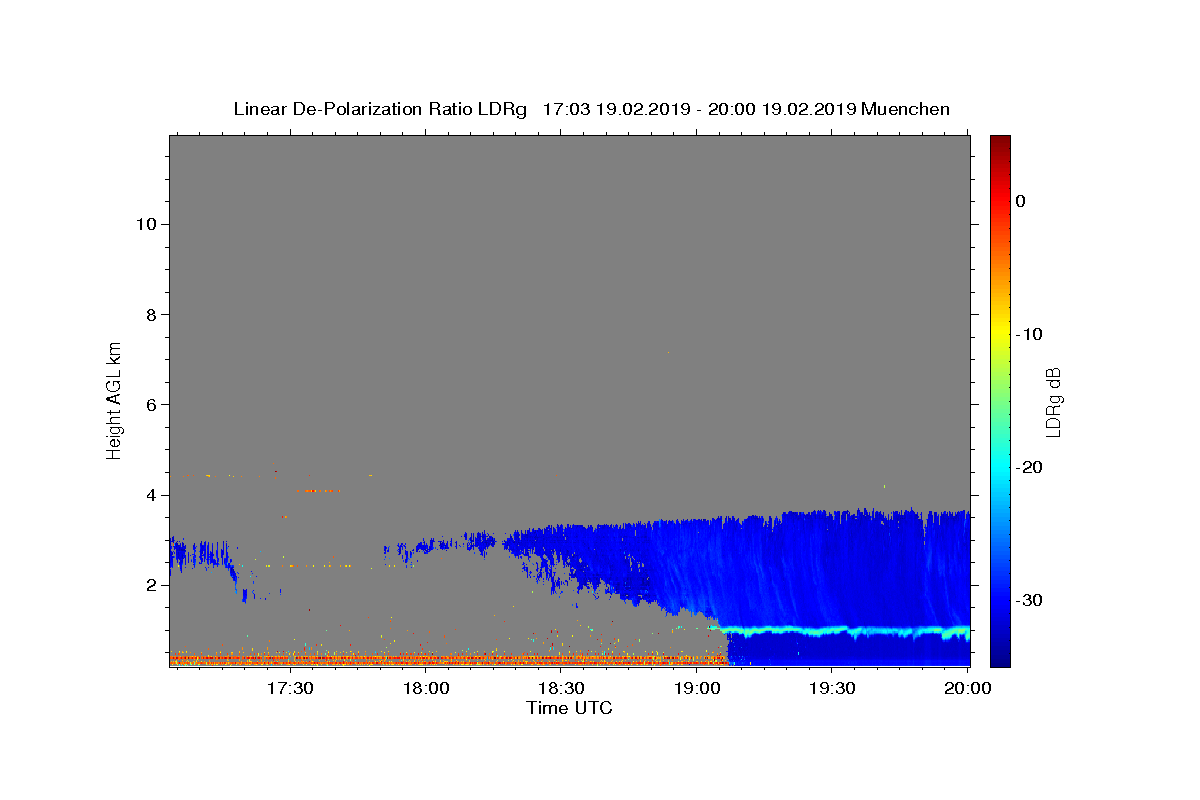Screen dimensions: 1200x800
Task: Pick the dark red top of the colorbar
Action: 1000,142
